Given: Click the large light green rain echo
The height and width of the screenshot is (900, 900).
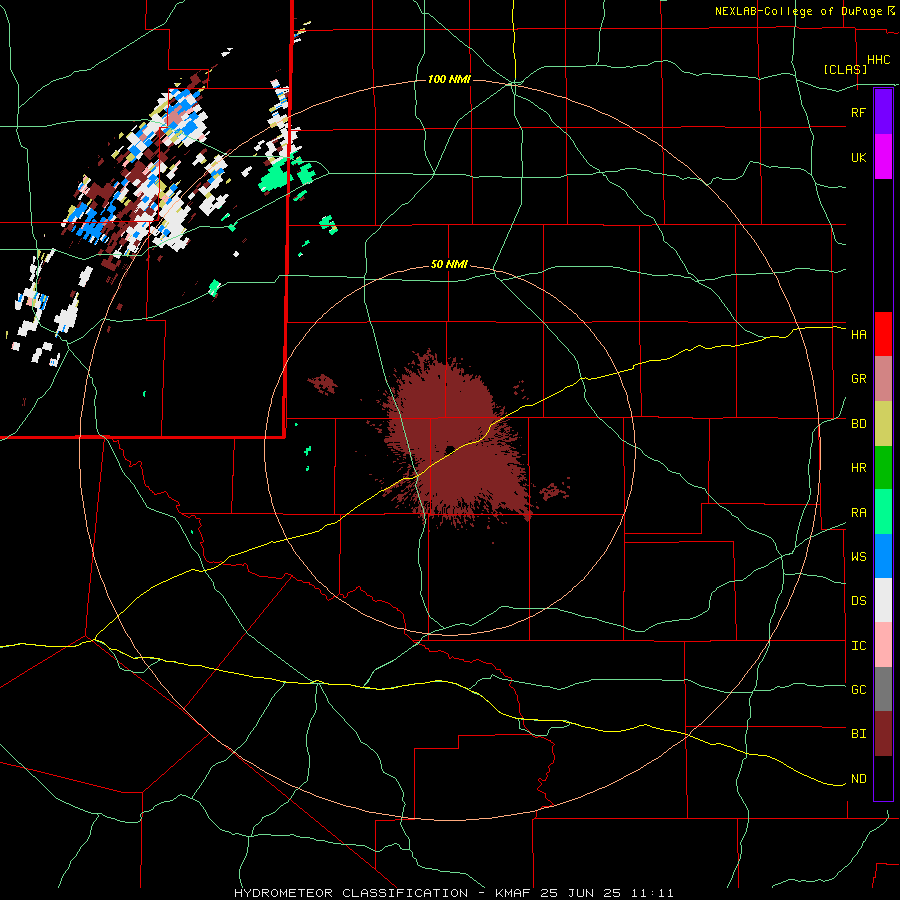Looking at the screenshot, I should pos(274,178).
